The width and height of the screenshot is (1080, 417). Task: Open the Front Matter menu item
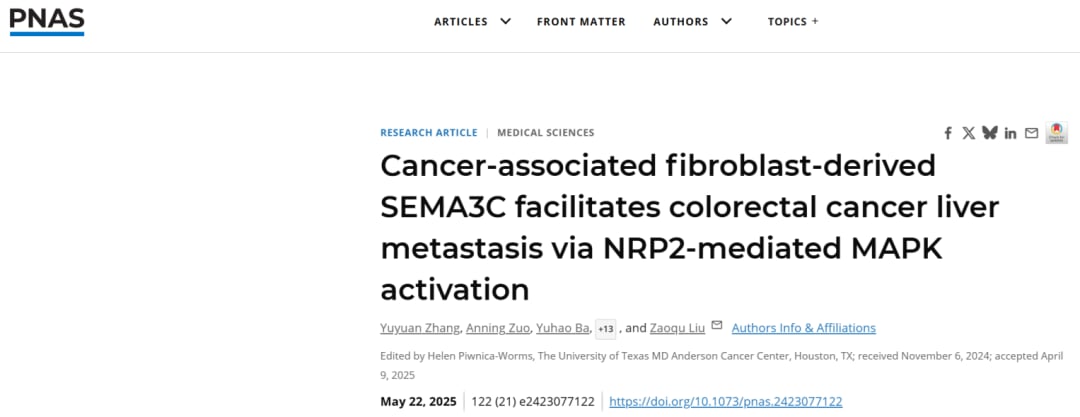pos(581,21)
